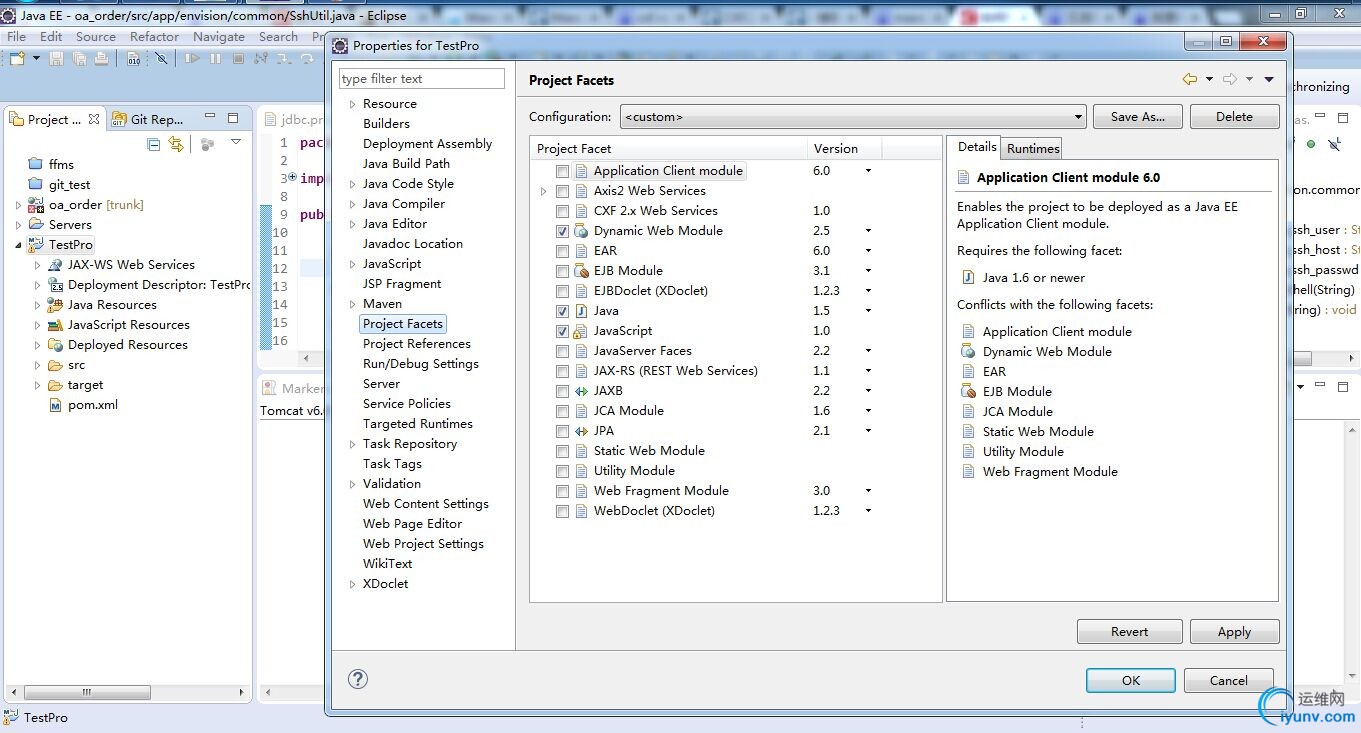
Task: Click the forward arrow in Properties dialog
Action: [x=1230, y=80]
